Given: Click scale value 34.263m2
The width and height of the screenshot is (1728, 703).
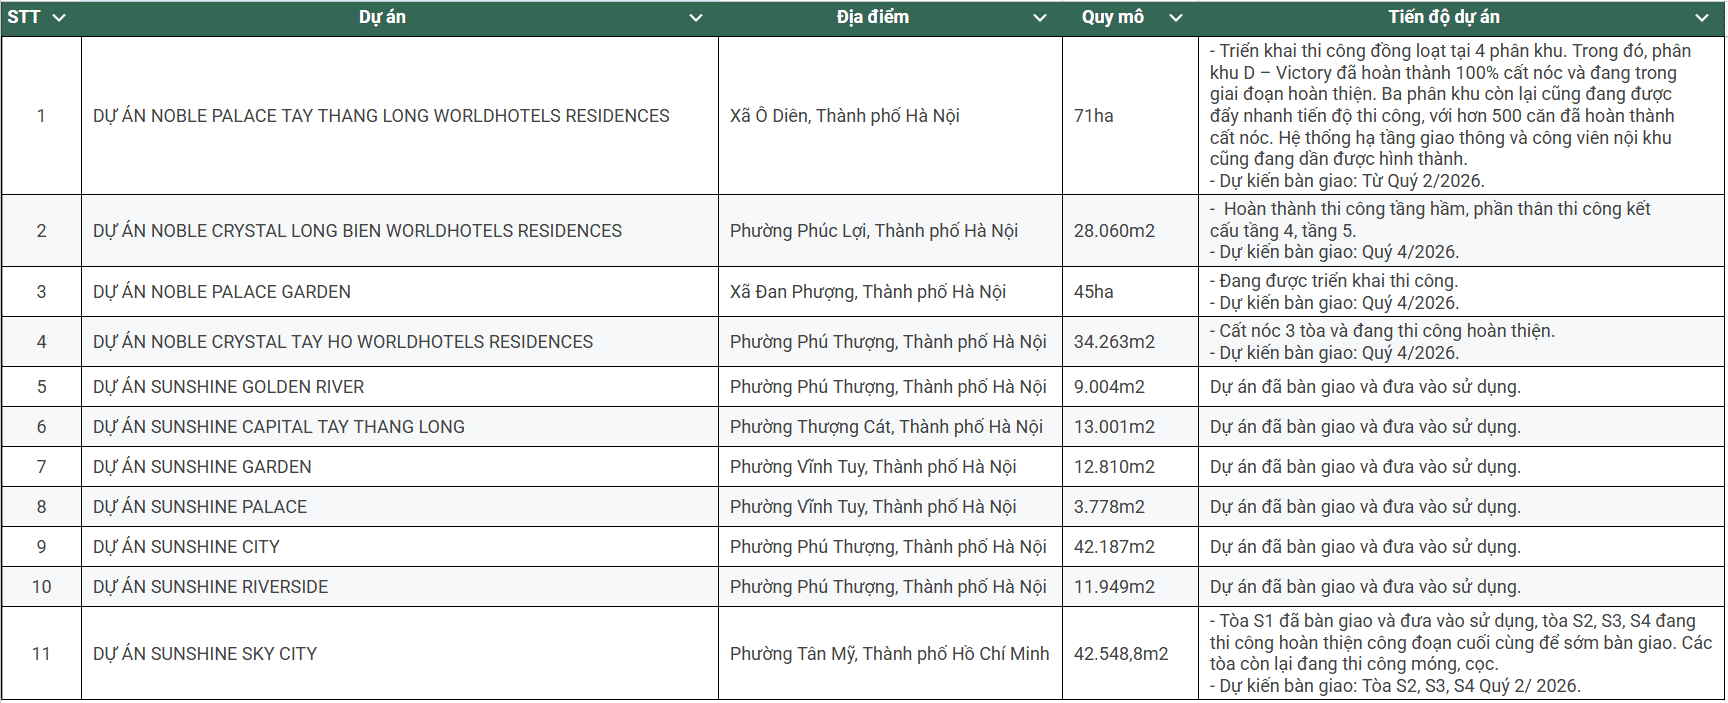Looking at the screenshot, I should (x=1114, y=342).
